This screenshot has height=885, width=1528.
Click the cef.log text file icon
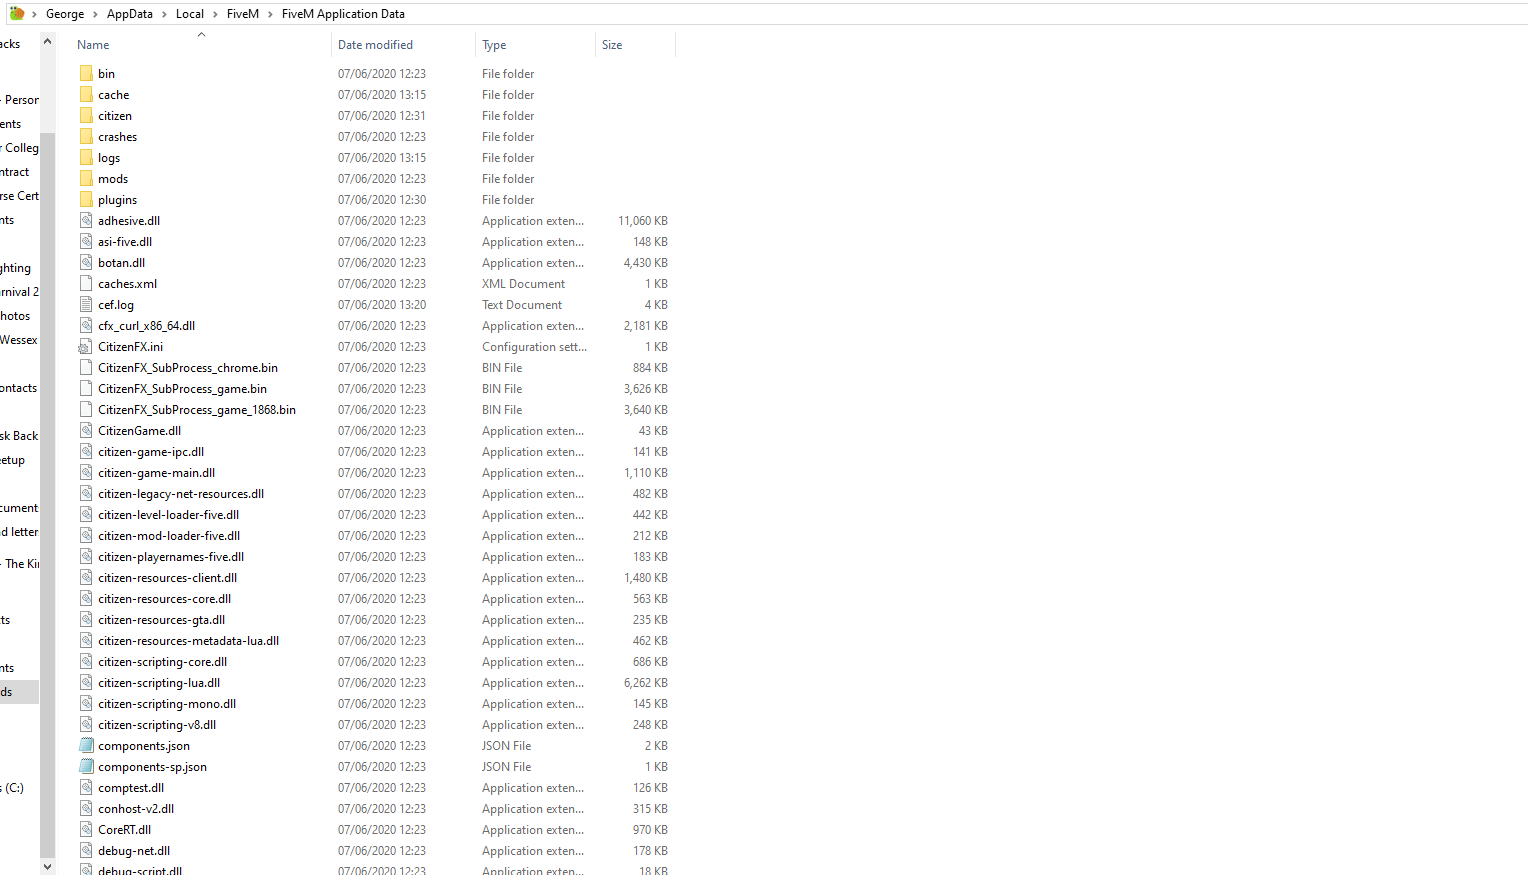coord(86,304)
